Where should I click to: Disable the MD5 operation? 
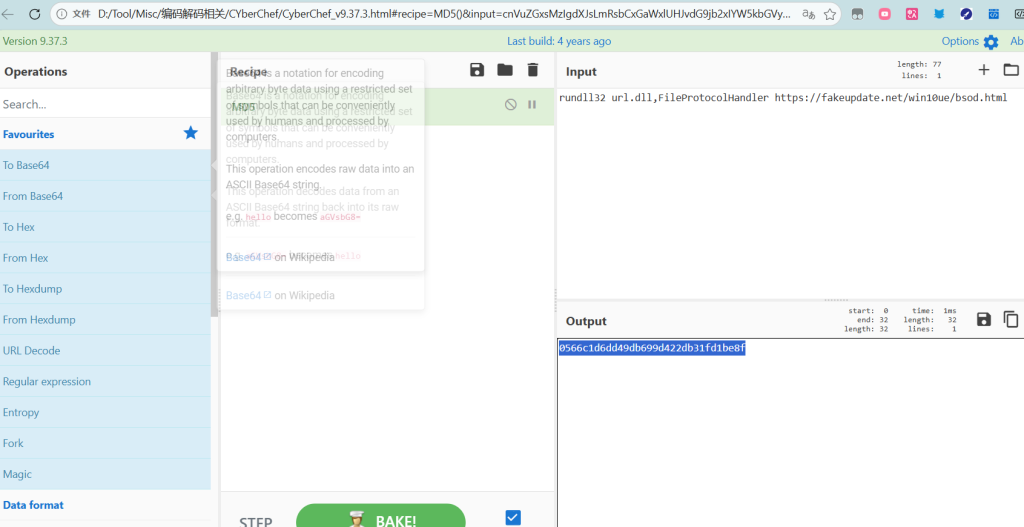pyautogui.click(x=511, y=104)
